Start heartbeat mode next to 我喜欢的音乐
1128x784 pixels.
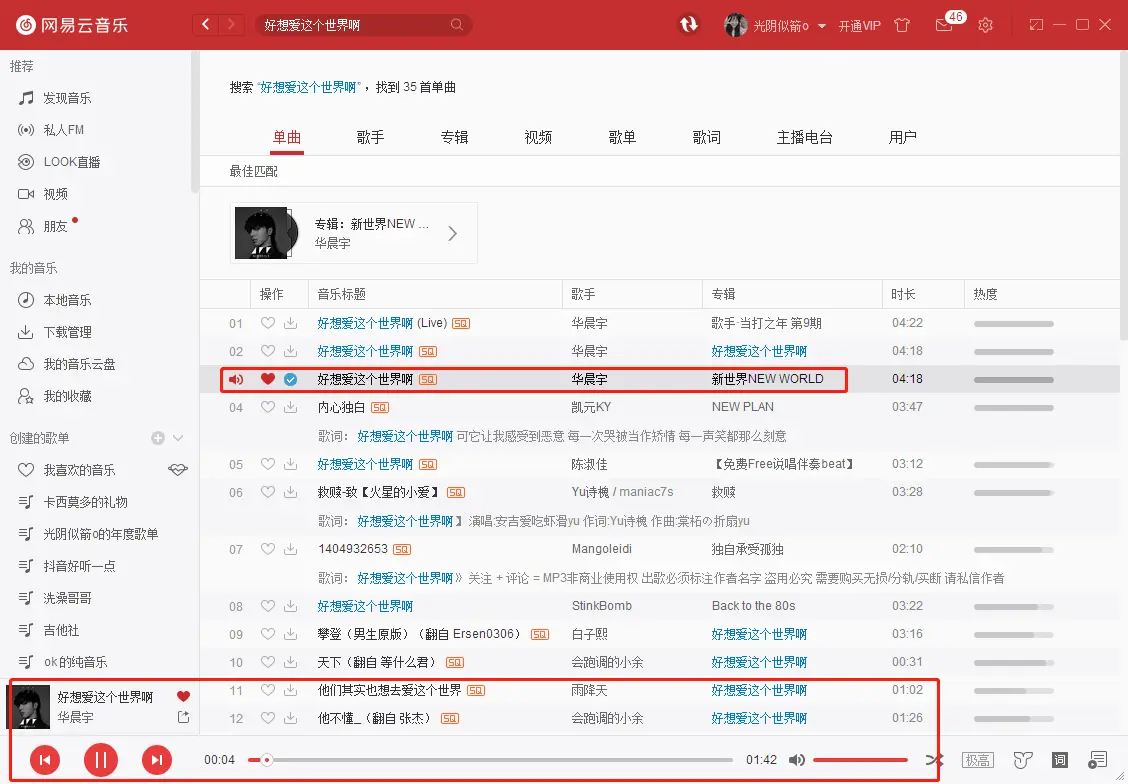tap(178, 470)
